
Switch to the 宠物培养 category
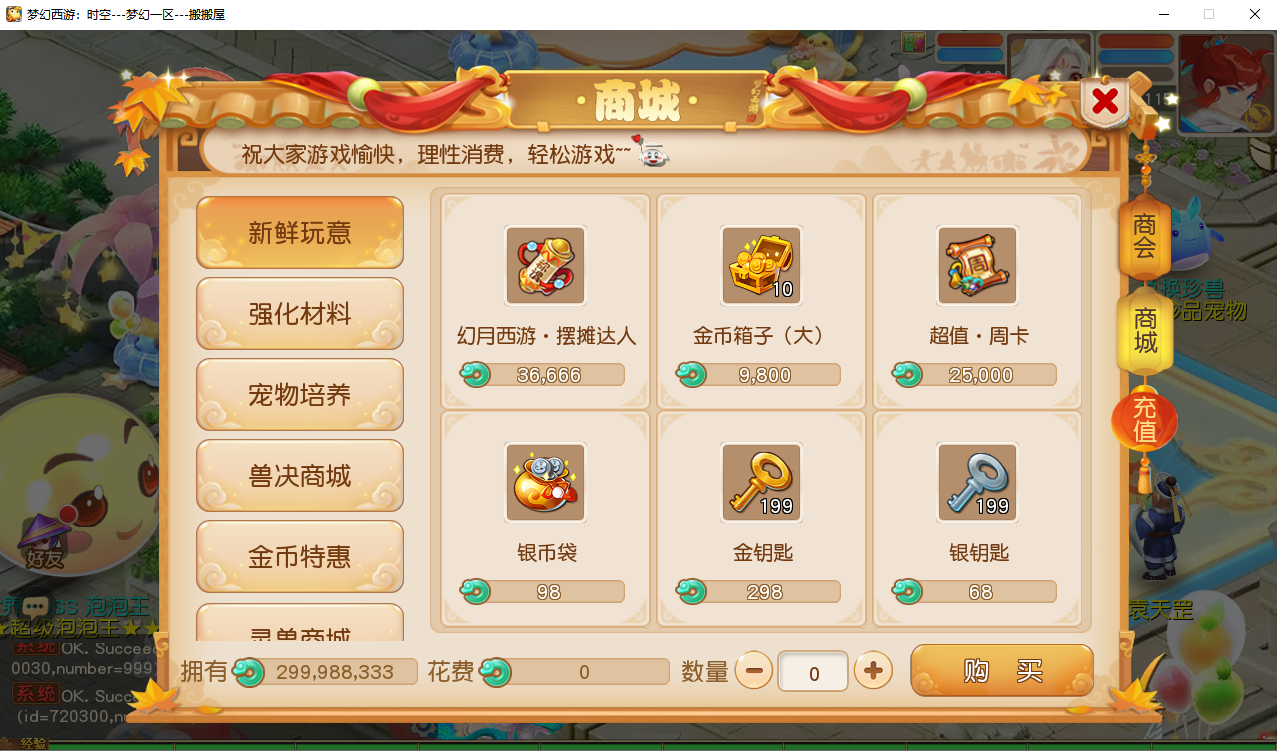[300, 395]
